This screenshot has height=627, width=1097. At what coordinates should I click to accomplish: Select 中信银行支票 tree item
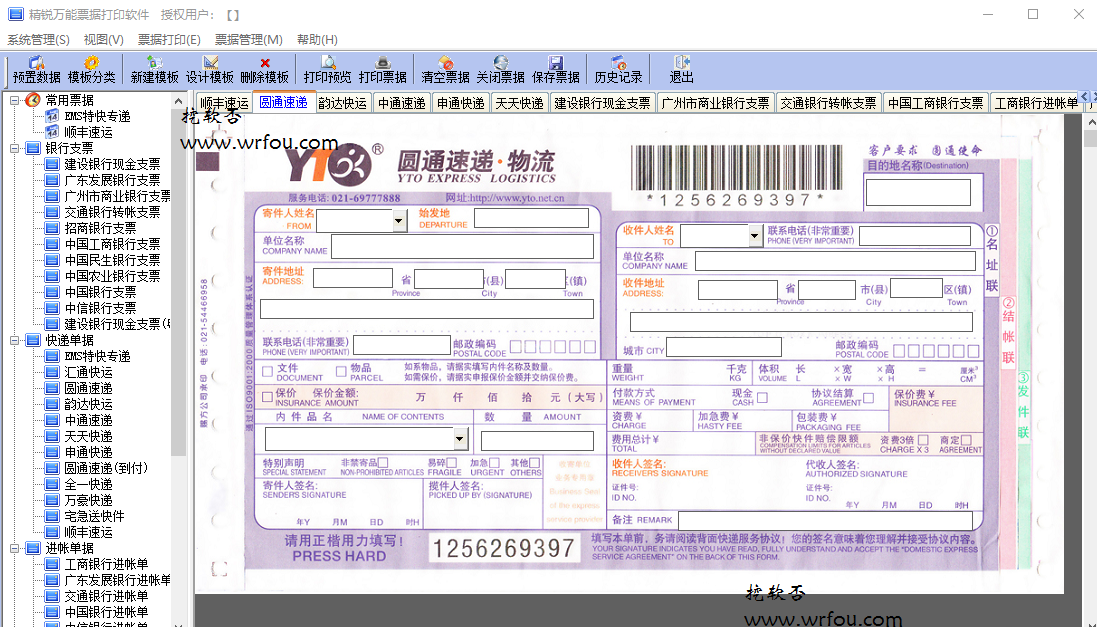coord(100,309)
